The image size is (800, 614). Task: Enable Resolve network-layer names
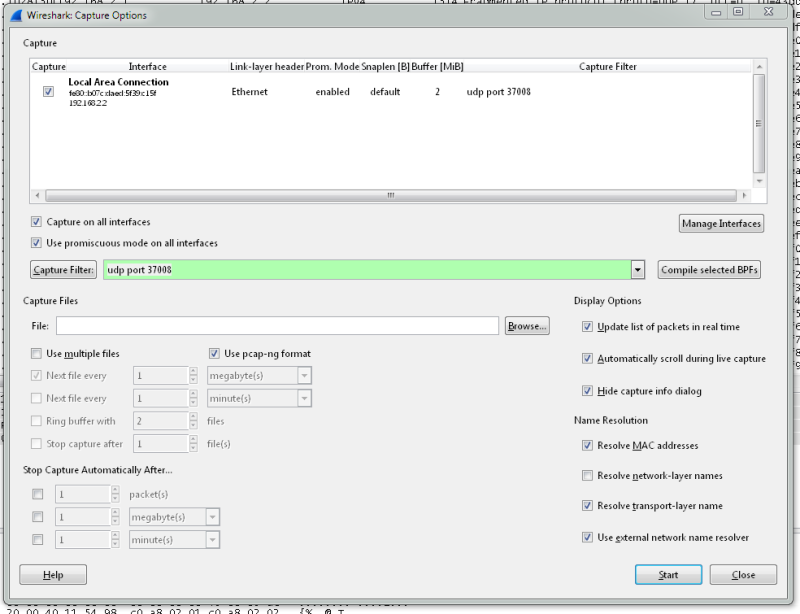click(587, 476)
